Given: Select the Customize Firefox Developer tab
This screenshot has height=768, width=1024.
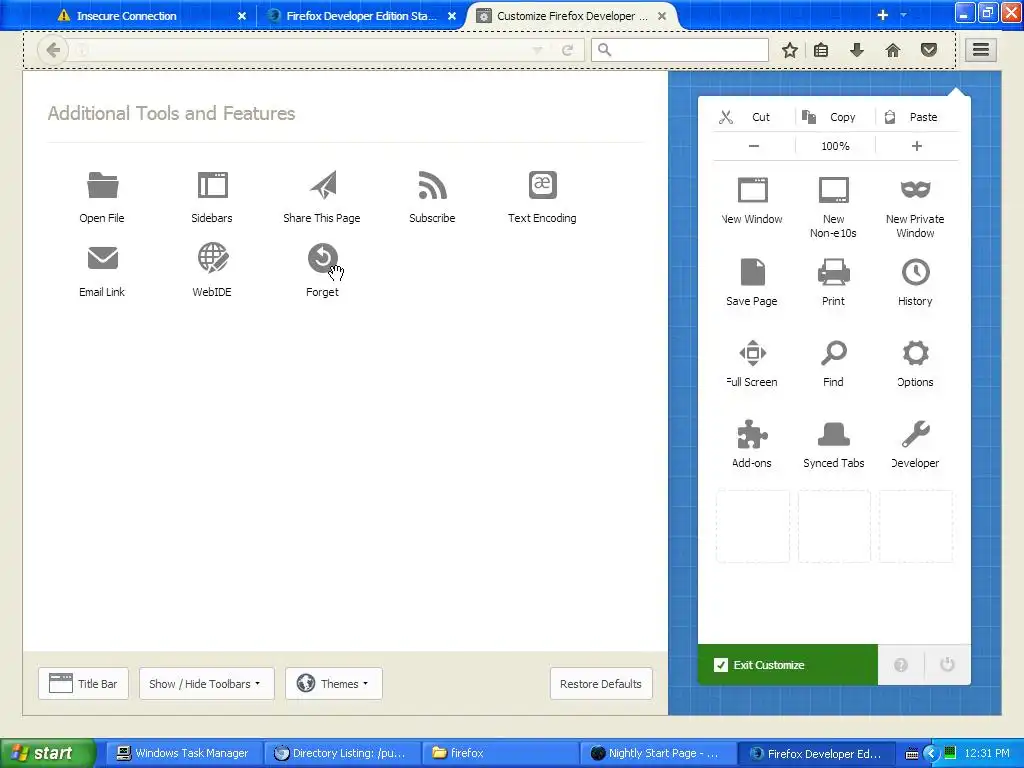Looking at the screenshot, I should [571, 16].
